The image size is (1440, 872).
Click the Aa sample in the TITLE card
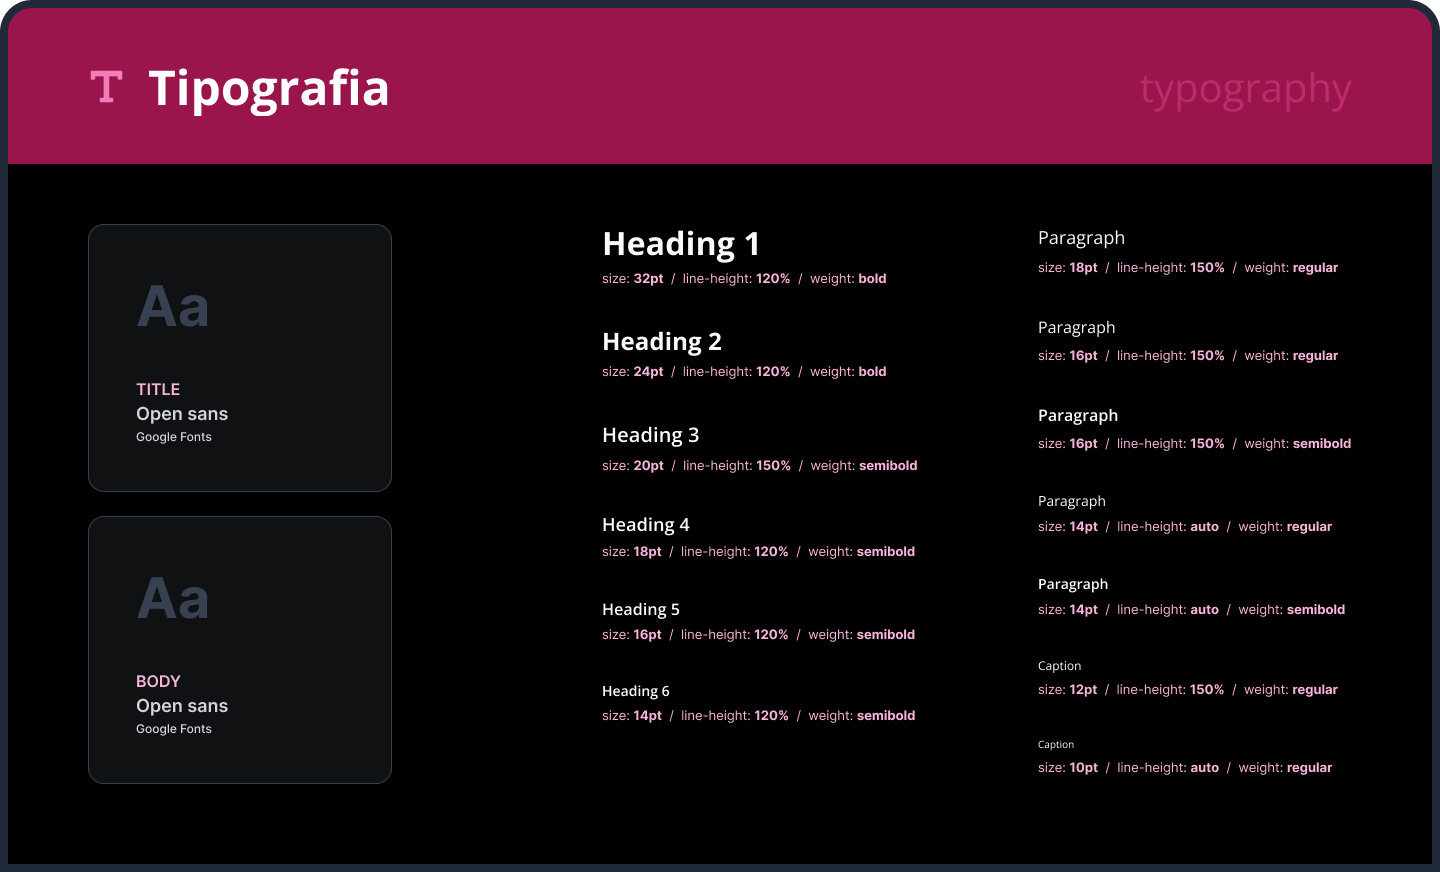tap(173, 307)
